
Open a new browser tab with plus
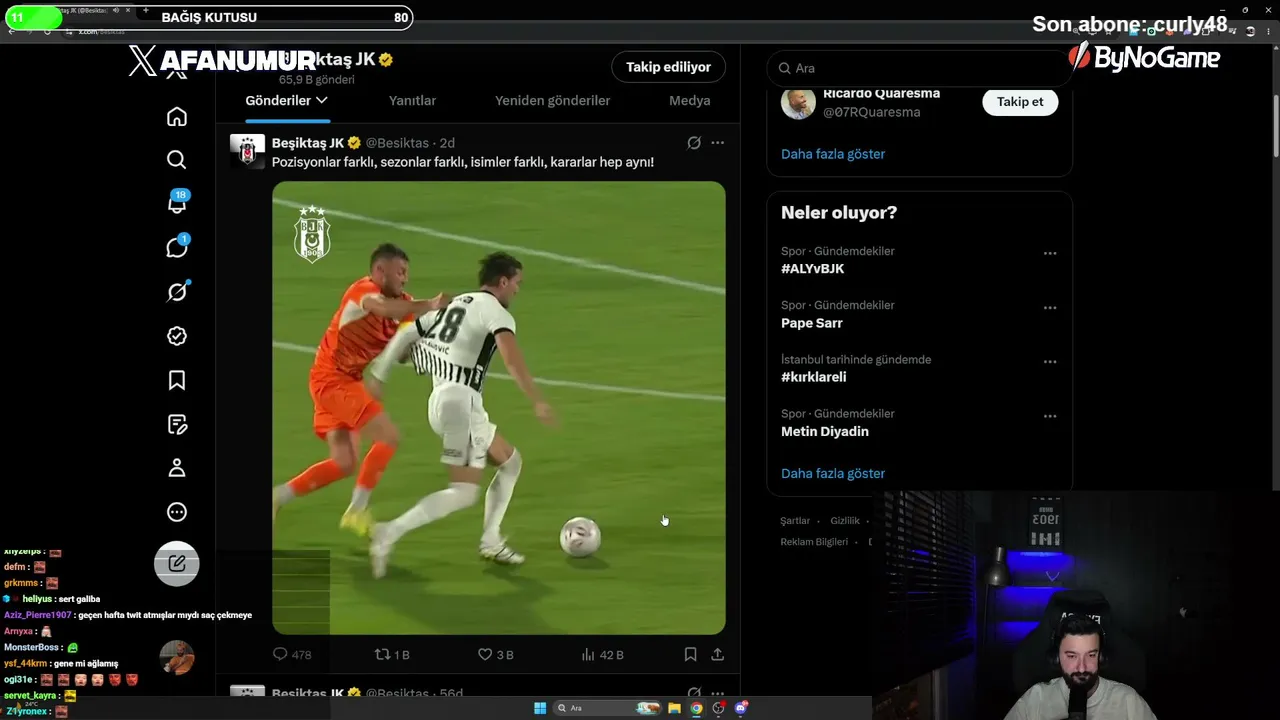tap(146, 10)
